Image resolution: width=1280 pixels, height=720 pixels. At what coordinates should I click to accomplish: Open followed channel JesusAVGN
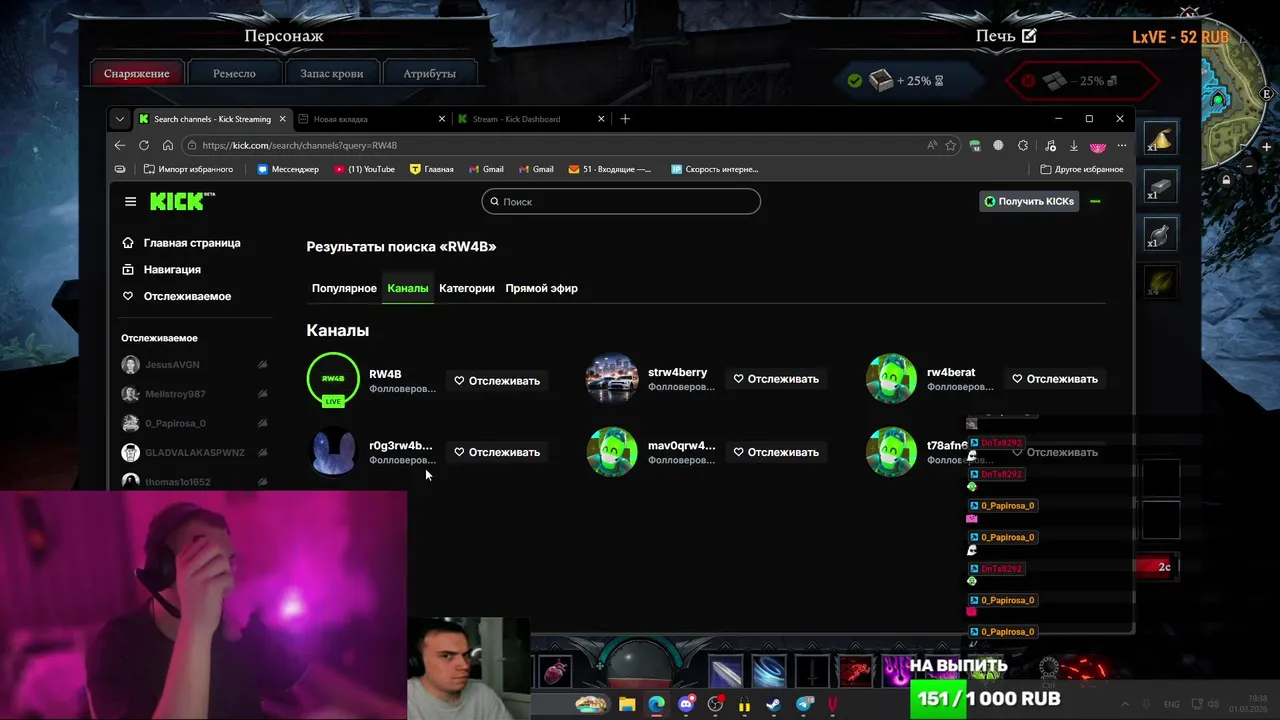pos(194,365)
